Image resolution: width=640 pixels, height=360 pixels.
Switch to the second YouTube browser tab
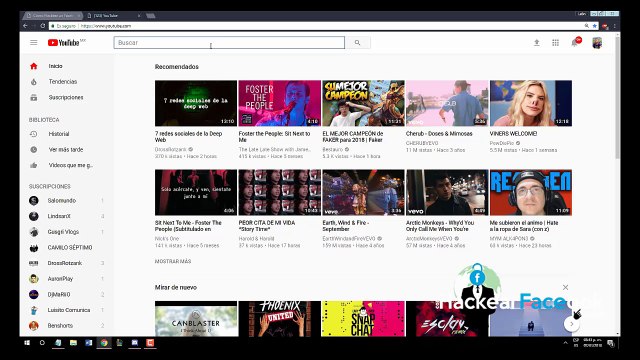coord(113,16)
